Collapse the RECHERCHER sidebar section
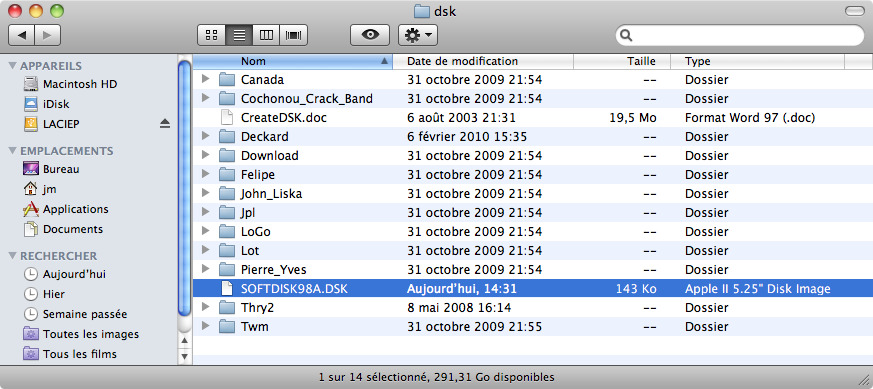873x389 pixels. pos(12,256)
